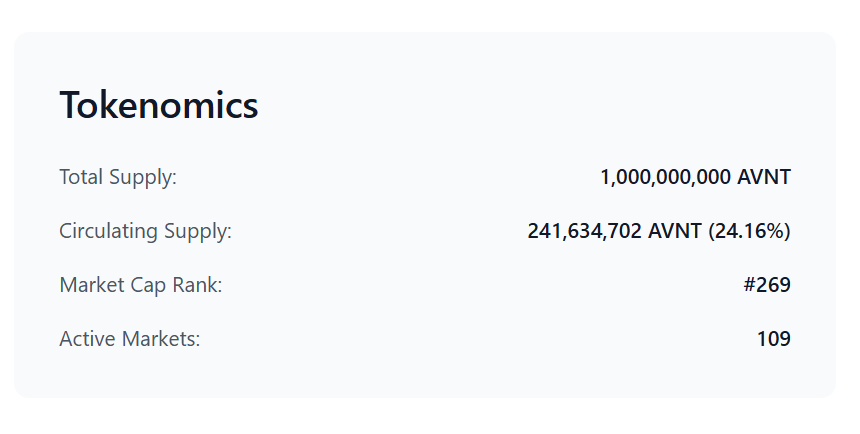Select the Total Supply label
This screenshot has height=434, width=860.
click(118, 177)
